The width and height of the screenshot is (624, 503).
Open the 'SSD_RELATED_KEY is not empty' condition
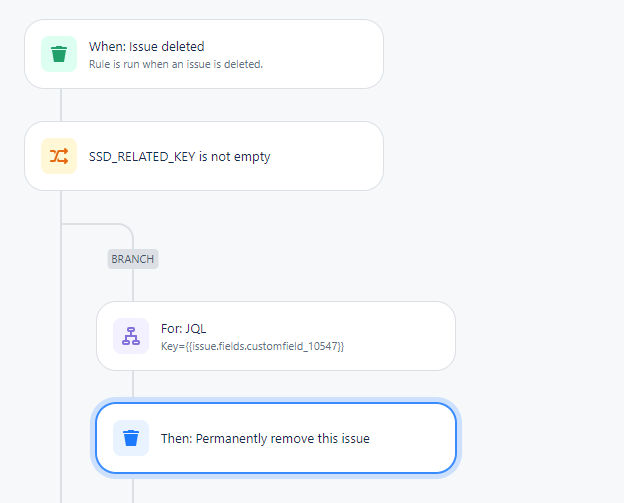tap(179, 156)
